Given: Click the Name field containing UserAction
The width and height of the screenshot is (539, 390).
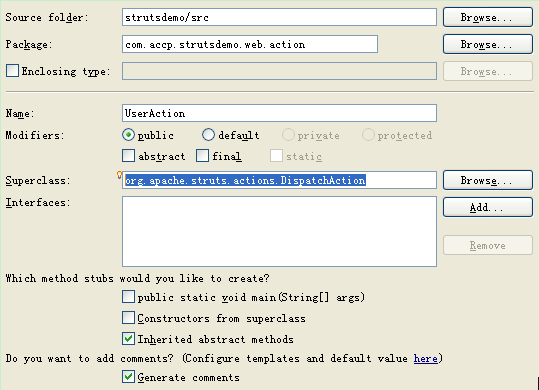Looking at the screenshot, I should pyautogui.click(x=279, y=113).
